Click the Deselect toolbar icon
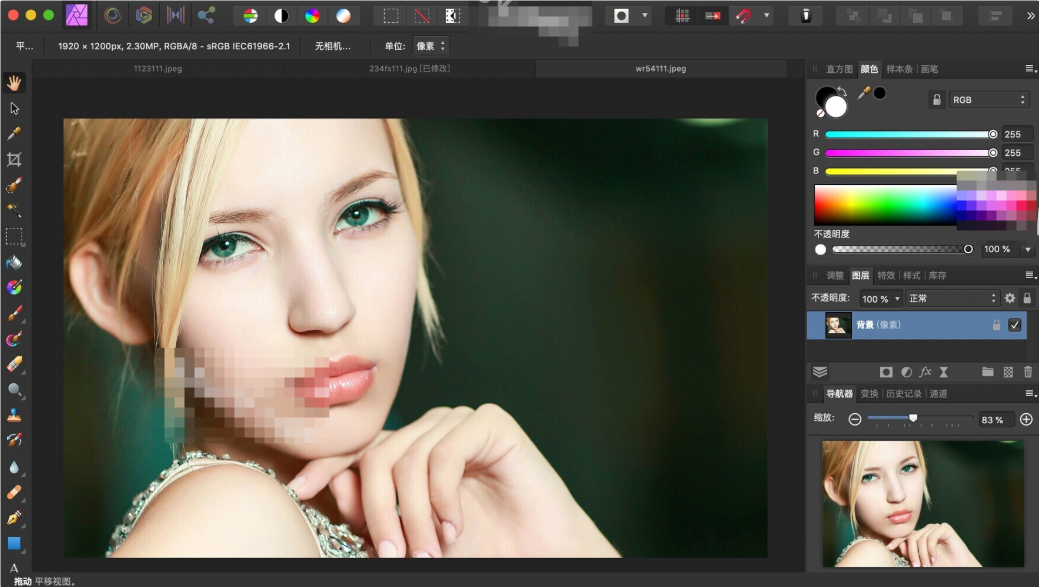This screenshot has width=1039, height=587. click(x=421, y=16)
